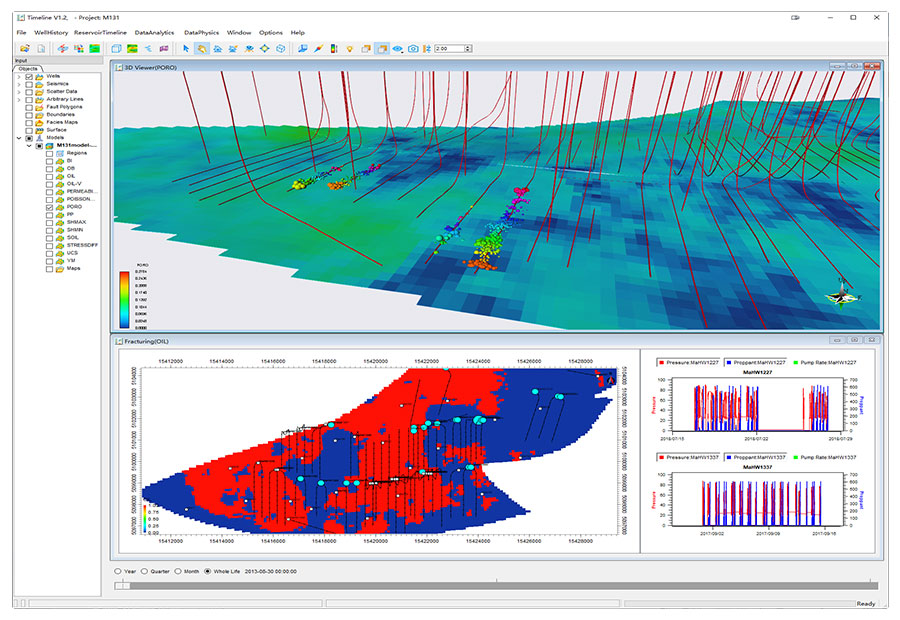Check the SOIL property checkbox

pos(49,238)
